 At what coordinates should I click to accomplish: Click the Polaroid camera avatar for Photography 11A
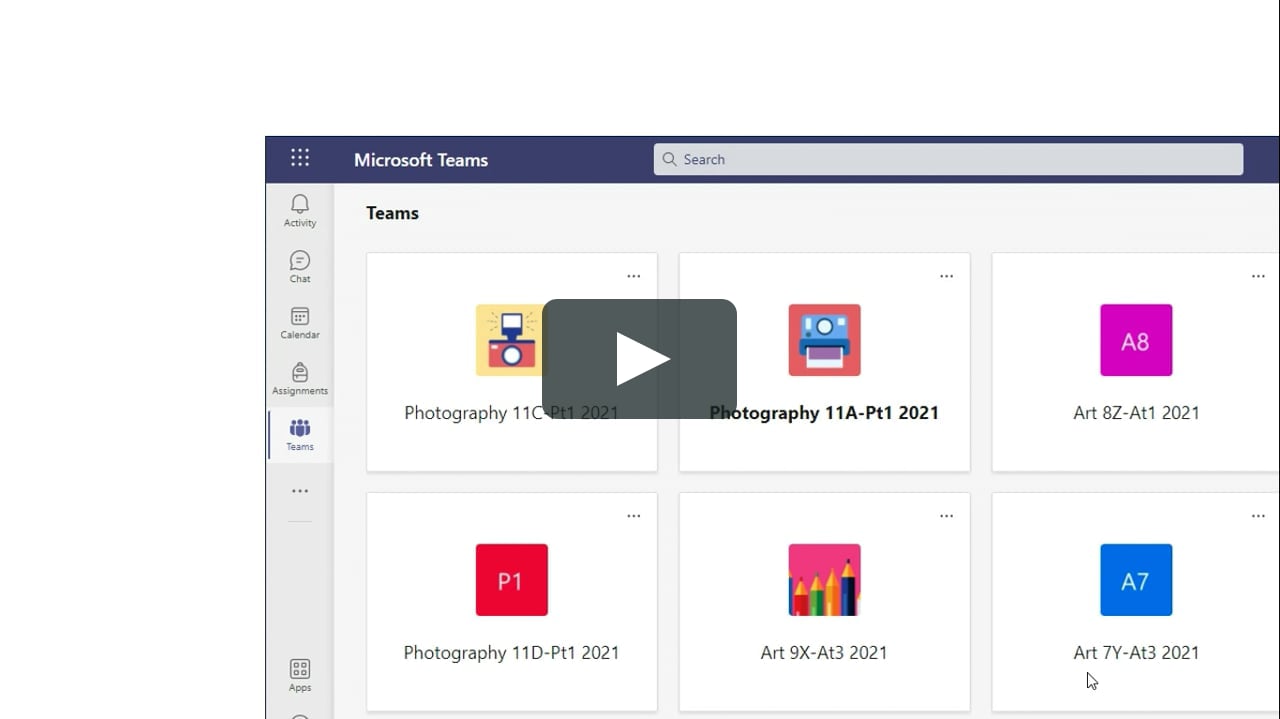(824, 340)
